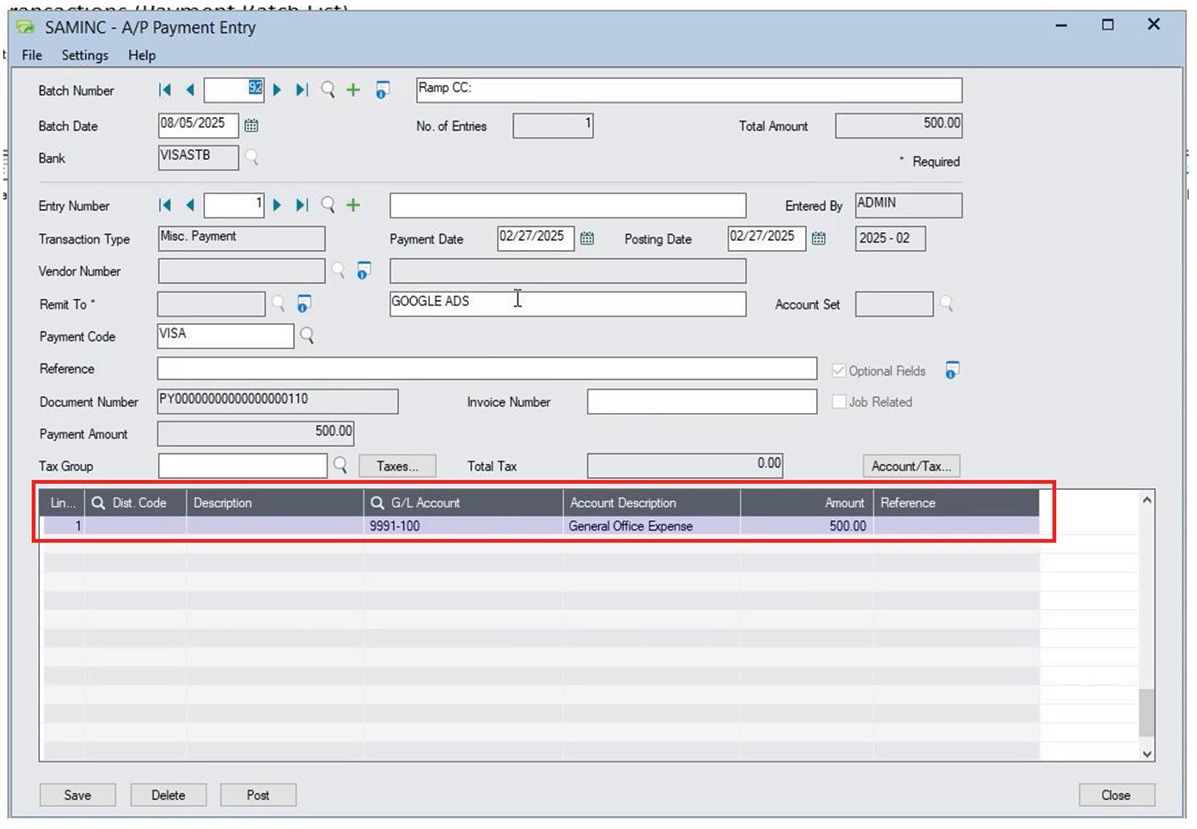
Task: Click the Vendor Number finder icon
Action: point(337,271)
